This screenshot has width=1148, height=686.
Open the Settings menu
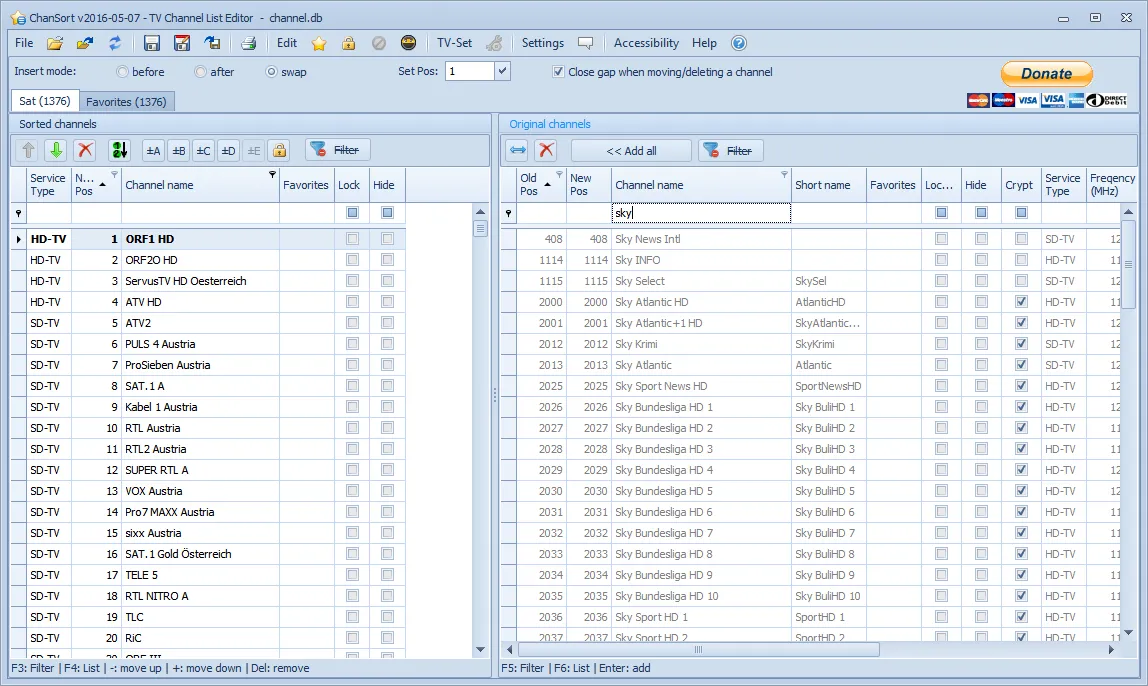[543, 43]
